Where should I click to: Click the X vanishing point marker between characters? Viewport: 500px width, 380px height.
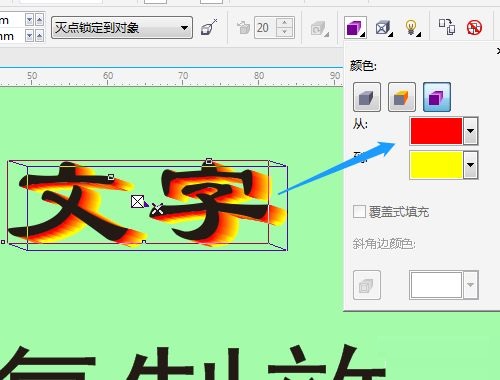click(x=157, y=209)
